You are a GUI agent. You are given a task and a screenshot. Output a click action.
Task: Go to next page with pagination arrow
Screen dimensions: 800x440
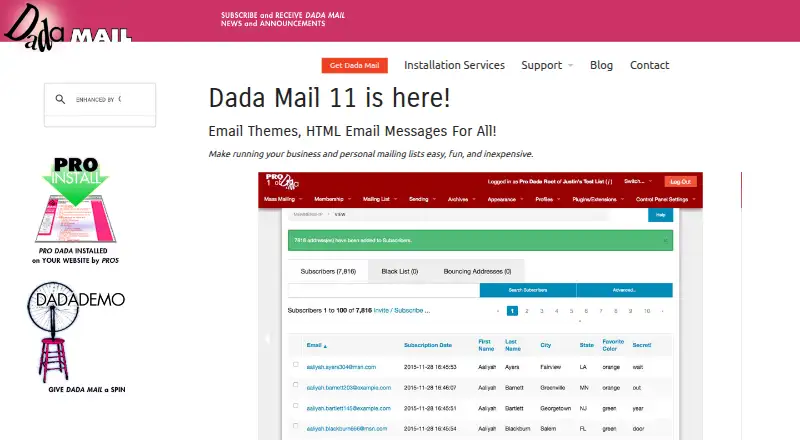[x=662, y=311]
